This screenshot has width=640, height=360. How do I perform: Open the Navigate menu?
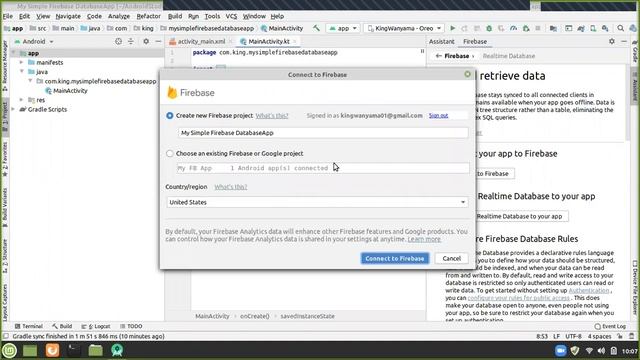[x=68, y=16]
